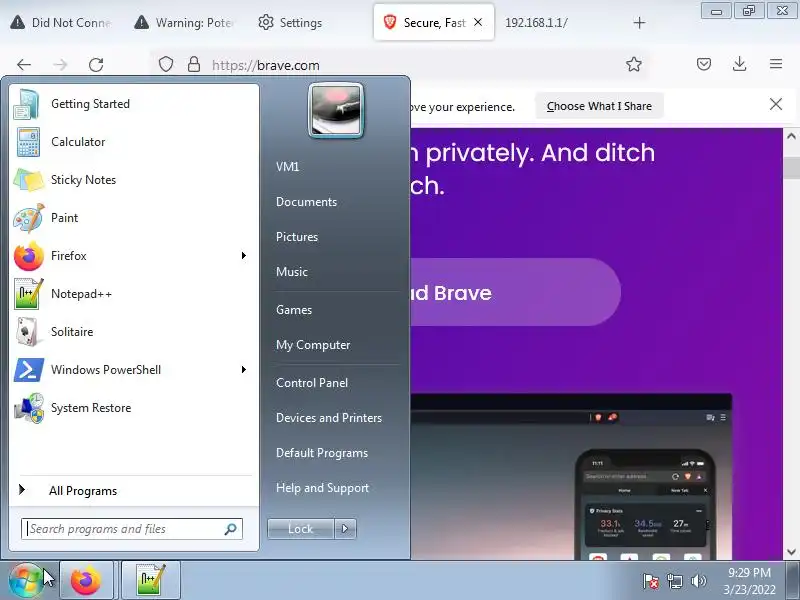Expand Windows PowerShell jump list arrow

(x=244, y=370)
